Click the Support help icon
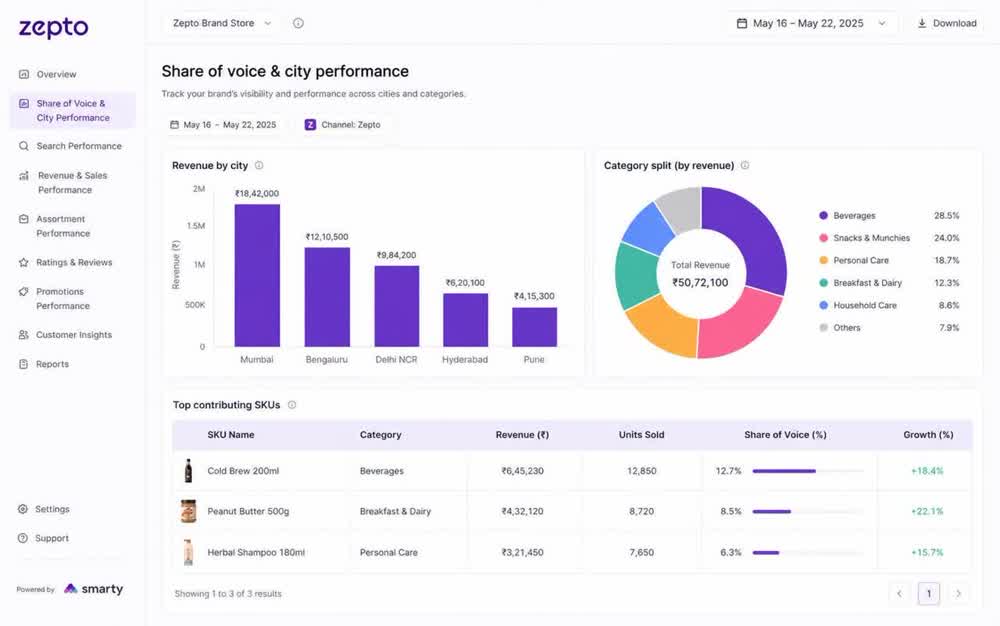This screenshot has width=1000, height=626. pyautogui.click(x=23, y=538)
